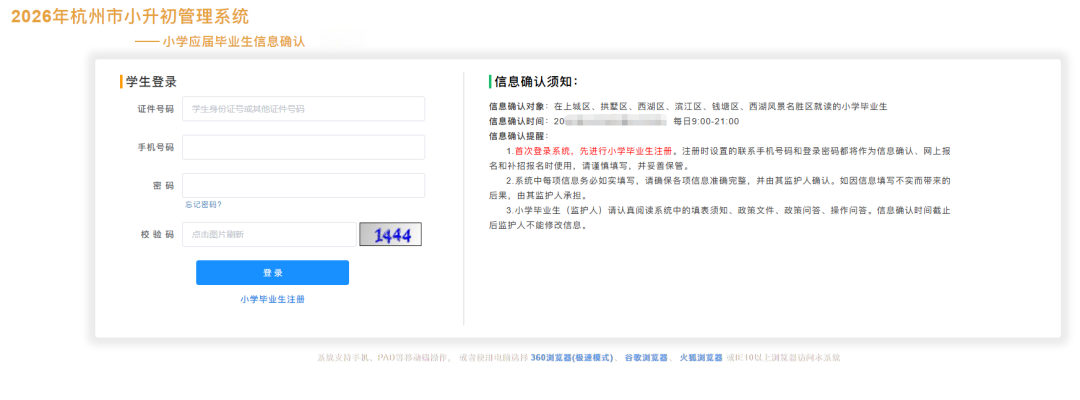Click the 证件号码 ID number input field

pyautogui.click(x=303, y=109)
